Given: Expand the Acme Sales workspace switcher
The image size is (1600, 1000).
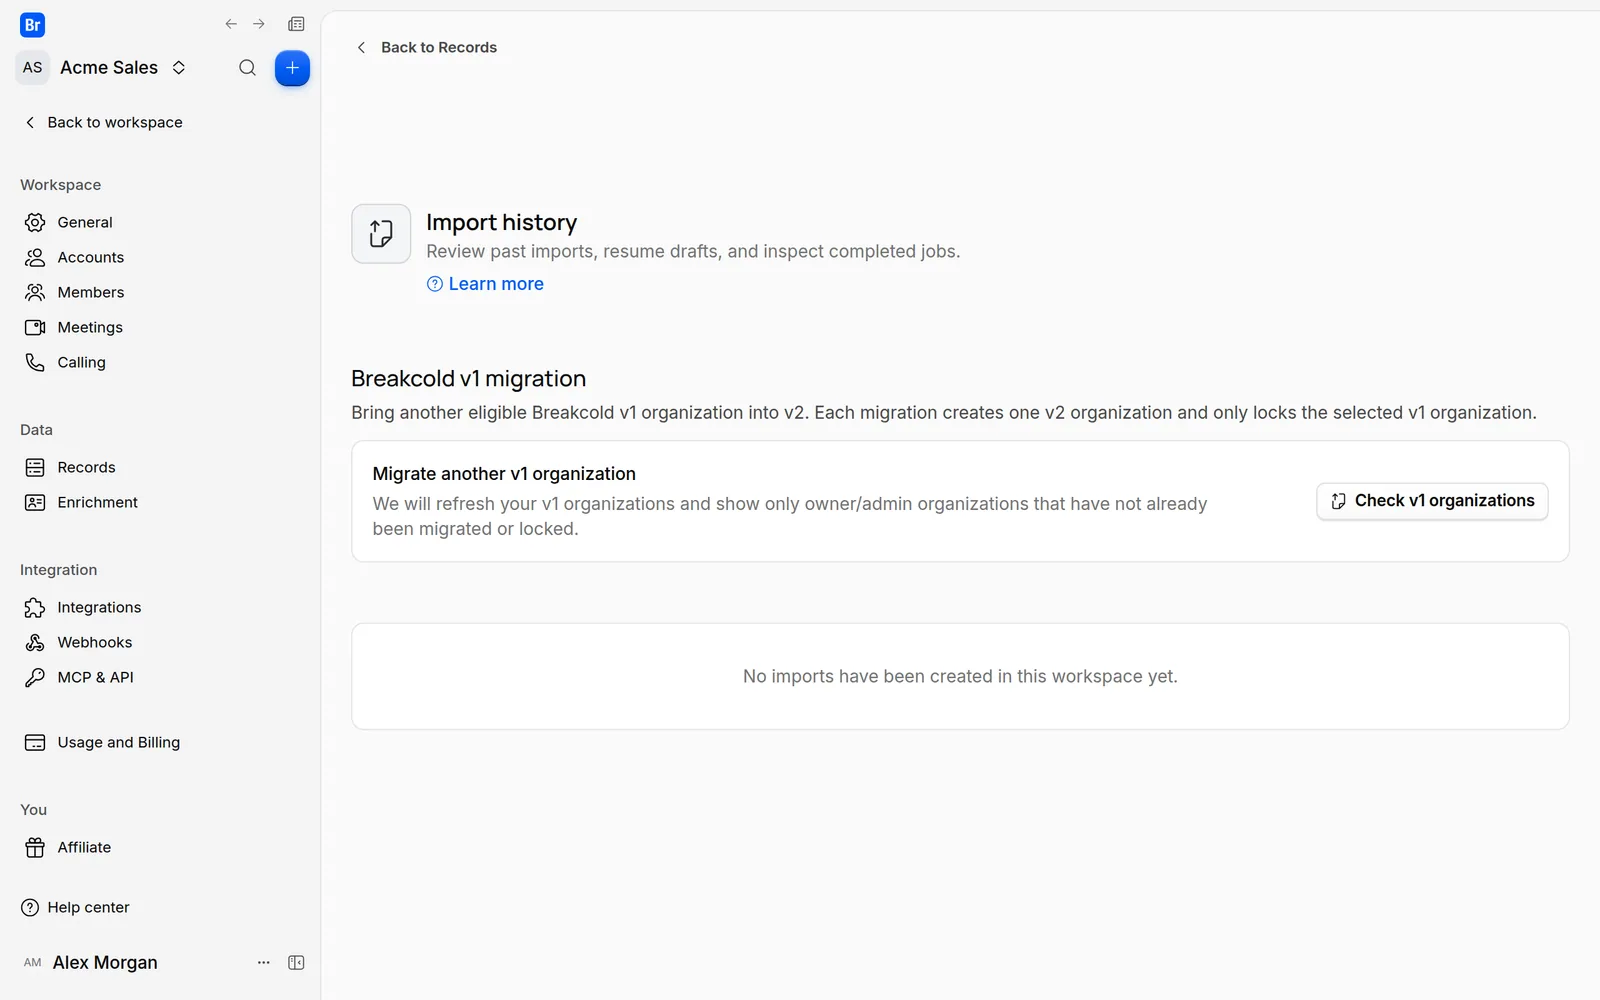Looking at the screenshot, I should (x=179, y=68).
